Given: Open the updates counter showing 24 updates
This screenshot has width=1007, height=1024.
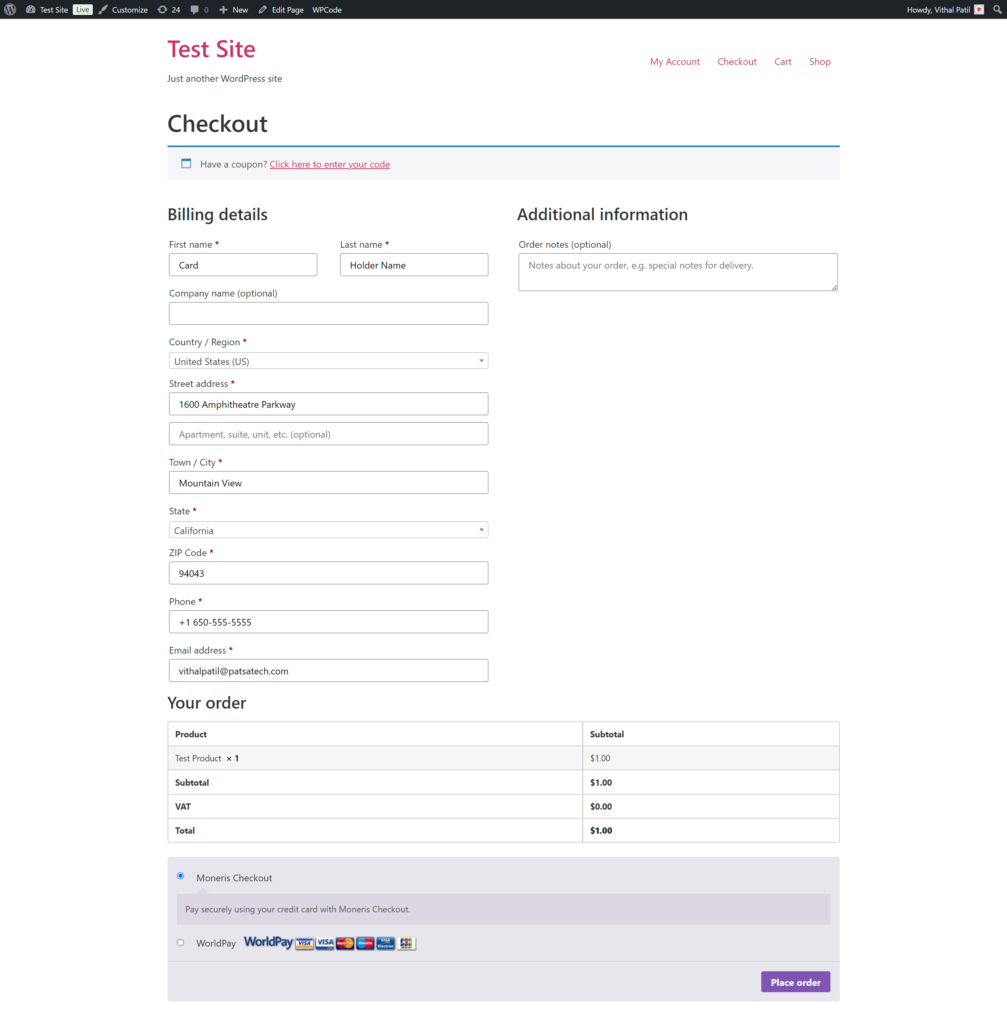Looking at the screenshot, I should click(x=166, y=9).
